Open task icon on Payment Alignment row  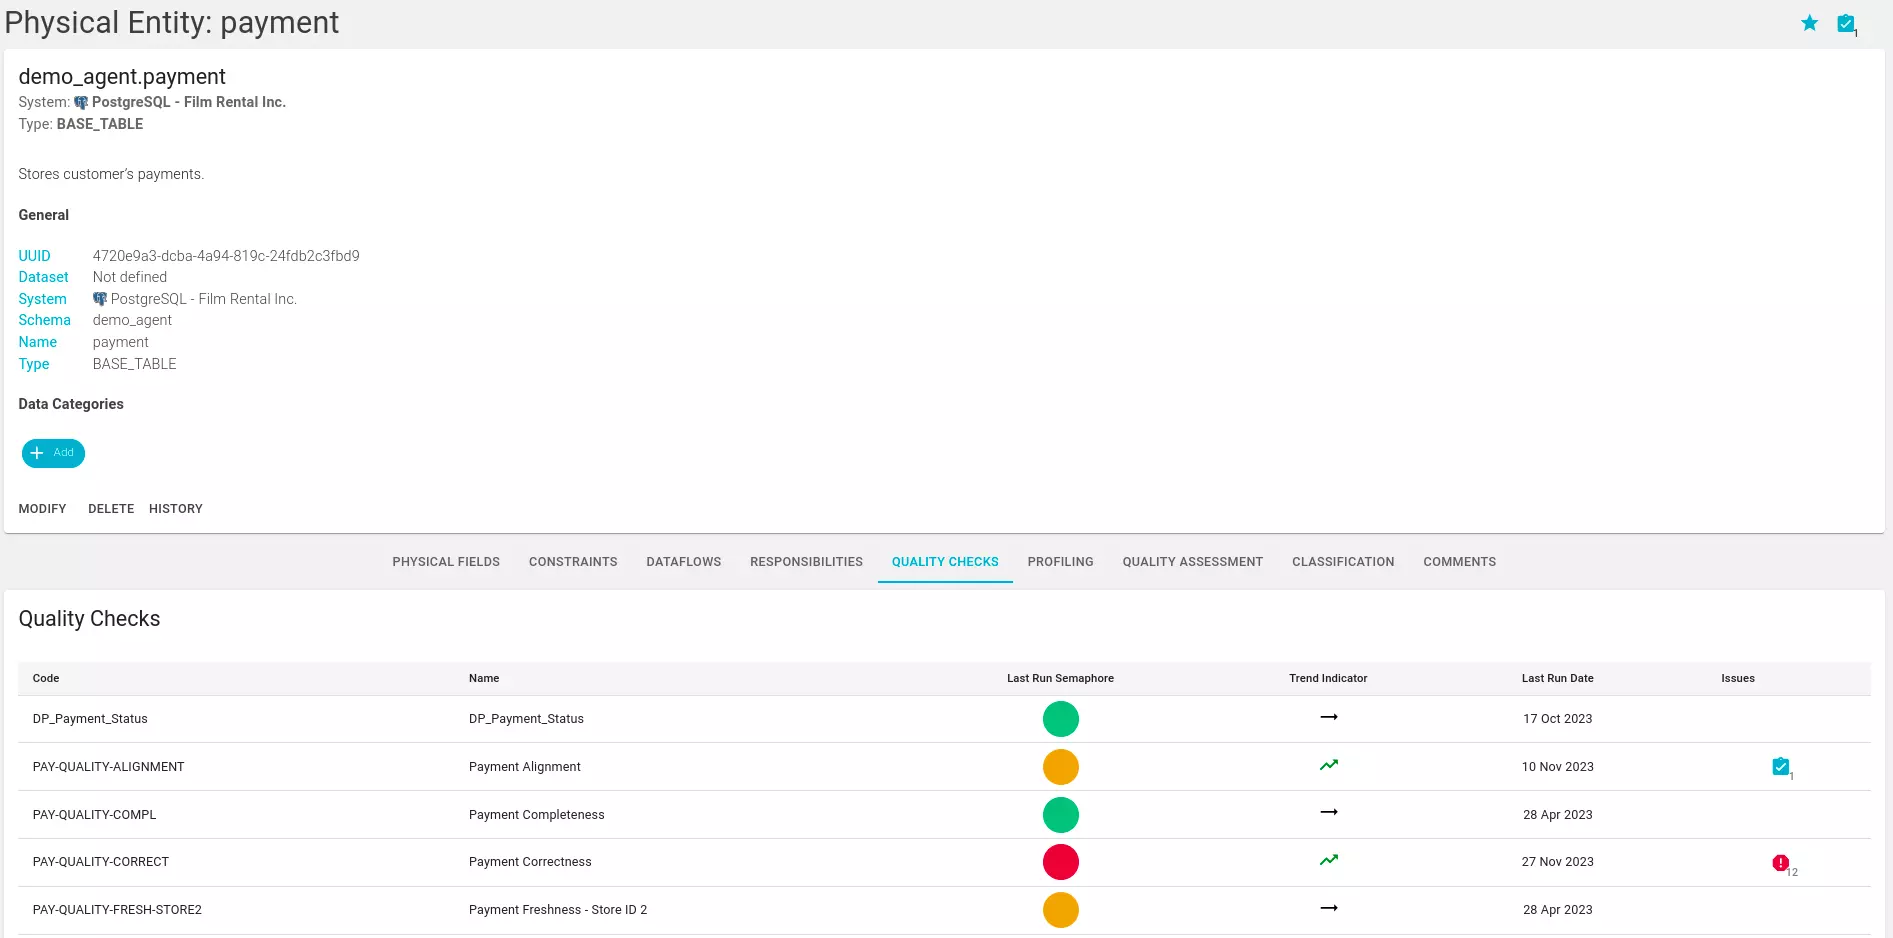1781,767
